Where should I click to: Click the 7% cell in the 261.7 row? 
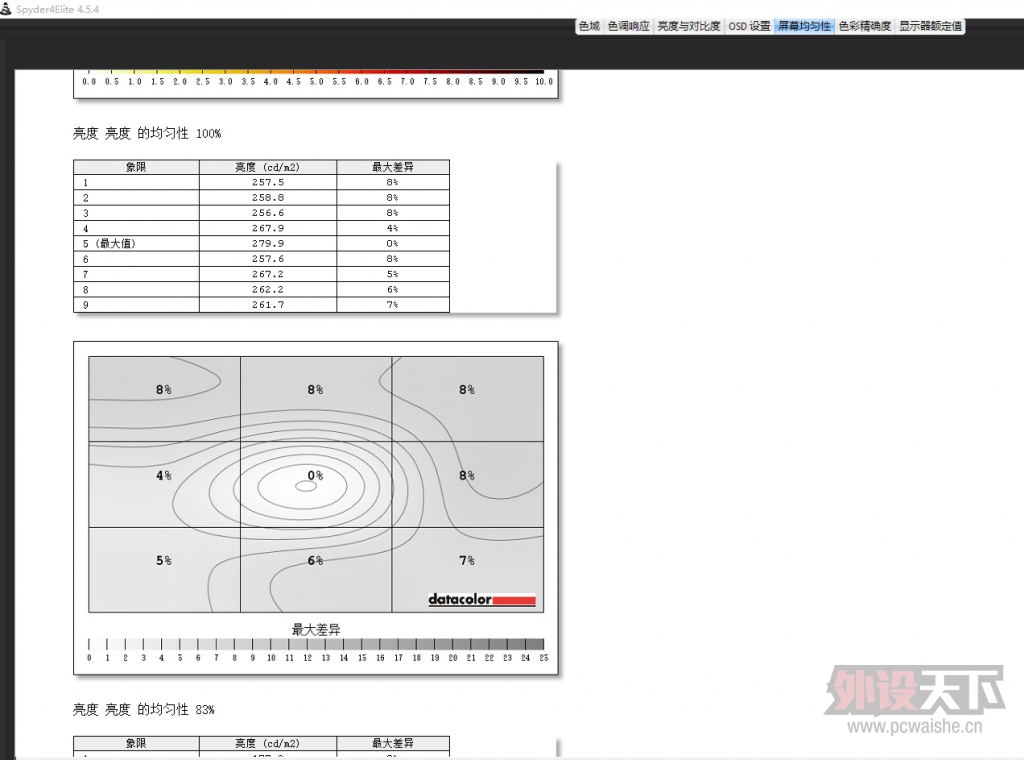(x=392, y=305)
